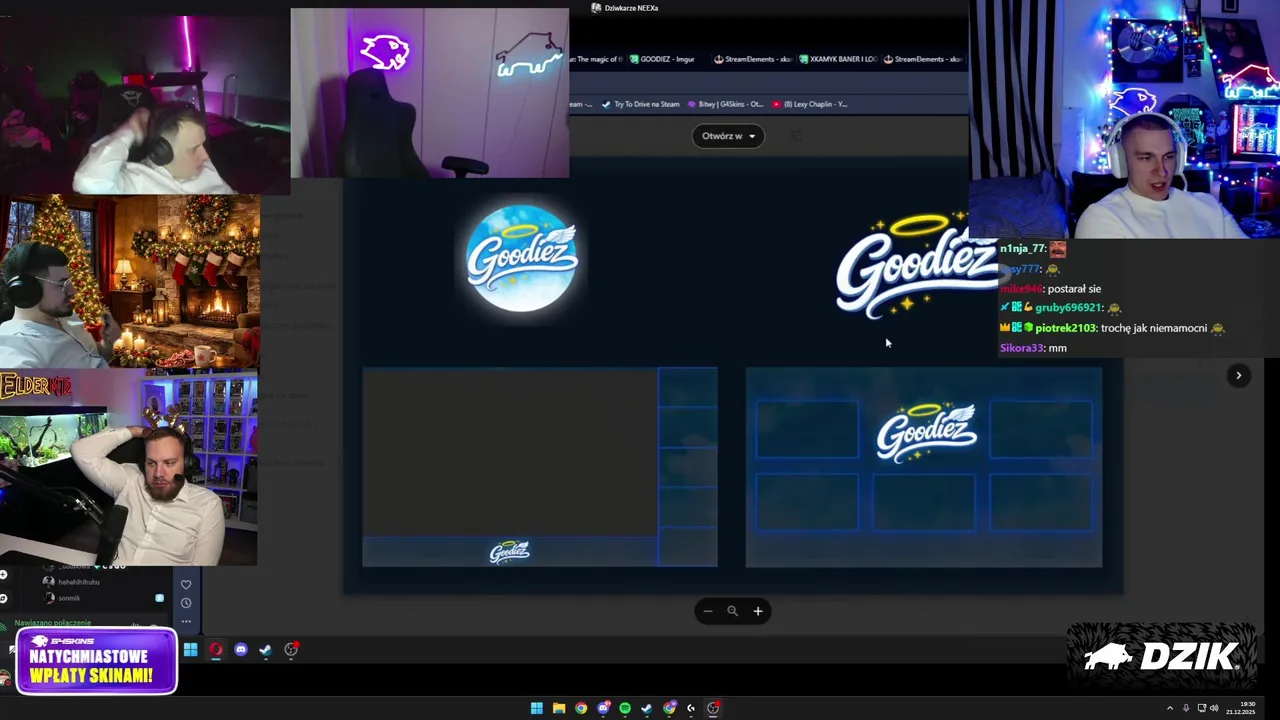
Task: Click the magnifier zoom reset icon
Action: [732, 611]
